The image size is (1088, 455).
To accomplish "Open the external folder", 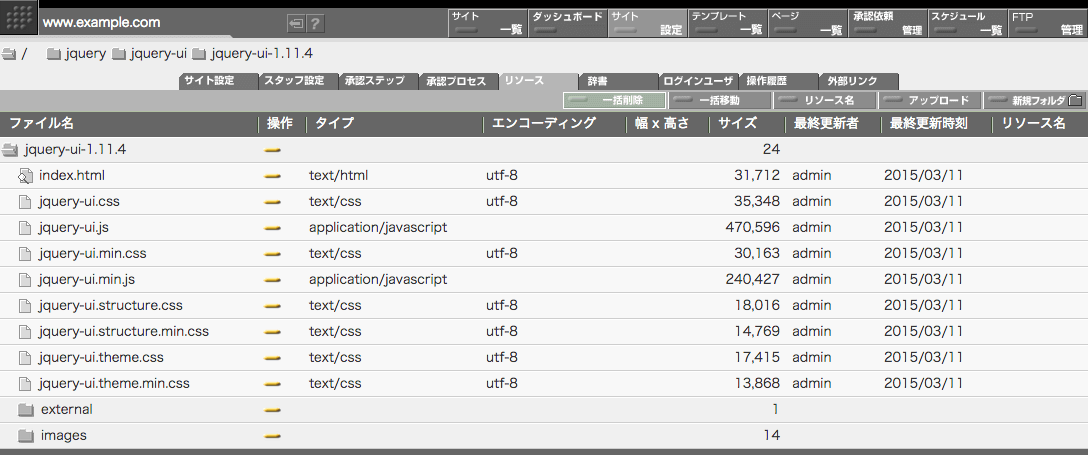I will (x=66, y=409).
